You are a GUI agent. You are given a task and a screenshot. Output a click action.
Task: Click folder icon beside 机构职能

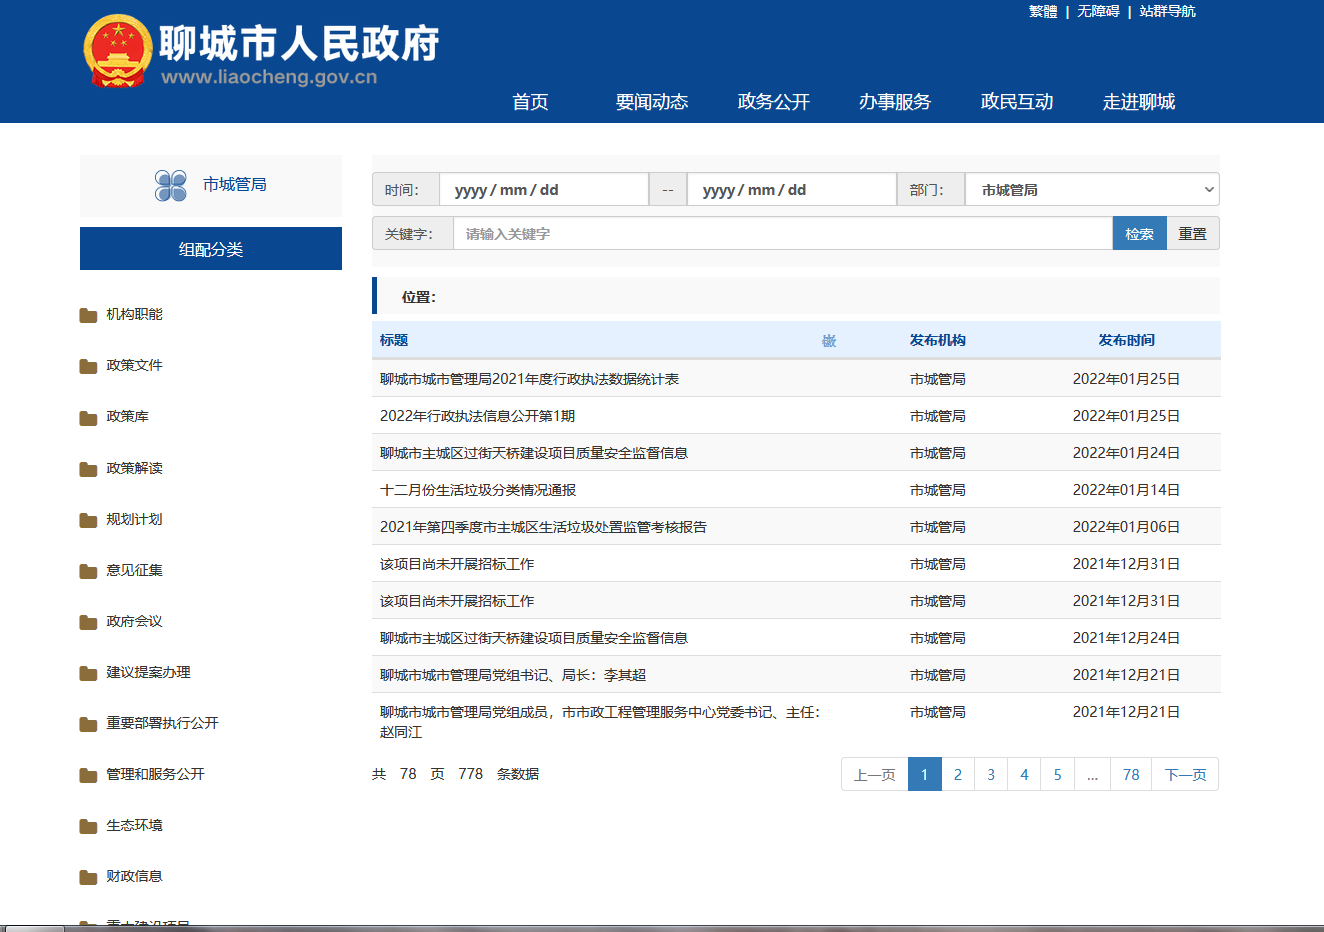tap(88, 315)
